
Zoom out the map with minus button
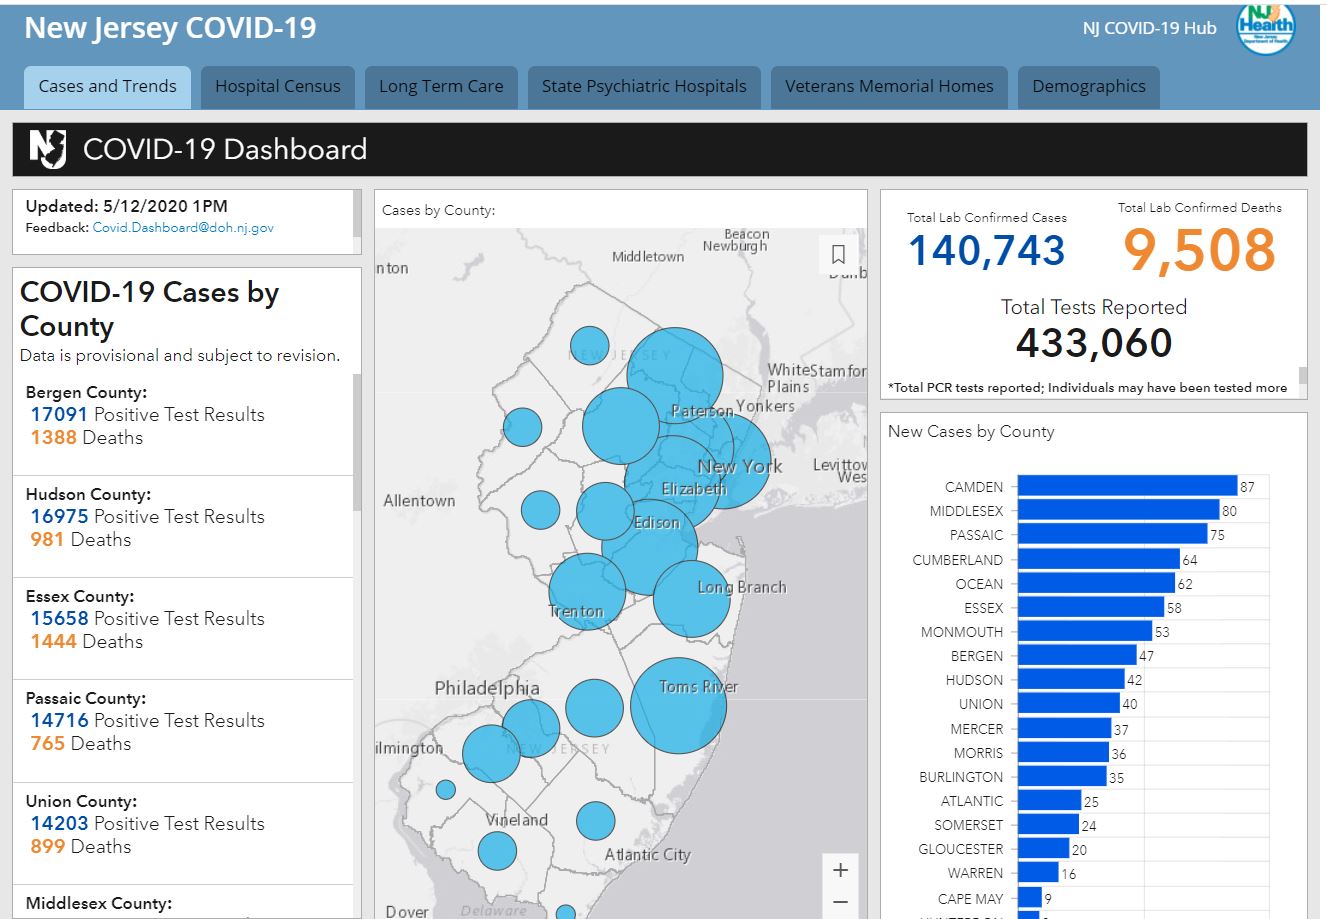(x=840, y=902)
